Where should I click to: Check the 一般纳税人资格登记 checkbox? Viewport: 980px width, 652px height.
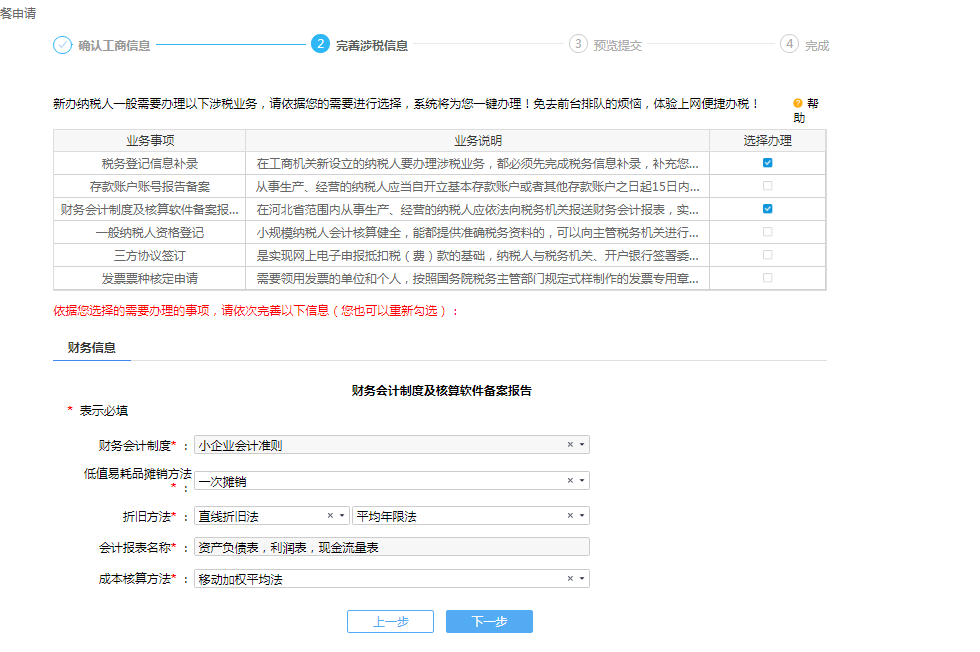(768, 232)
